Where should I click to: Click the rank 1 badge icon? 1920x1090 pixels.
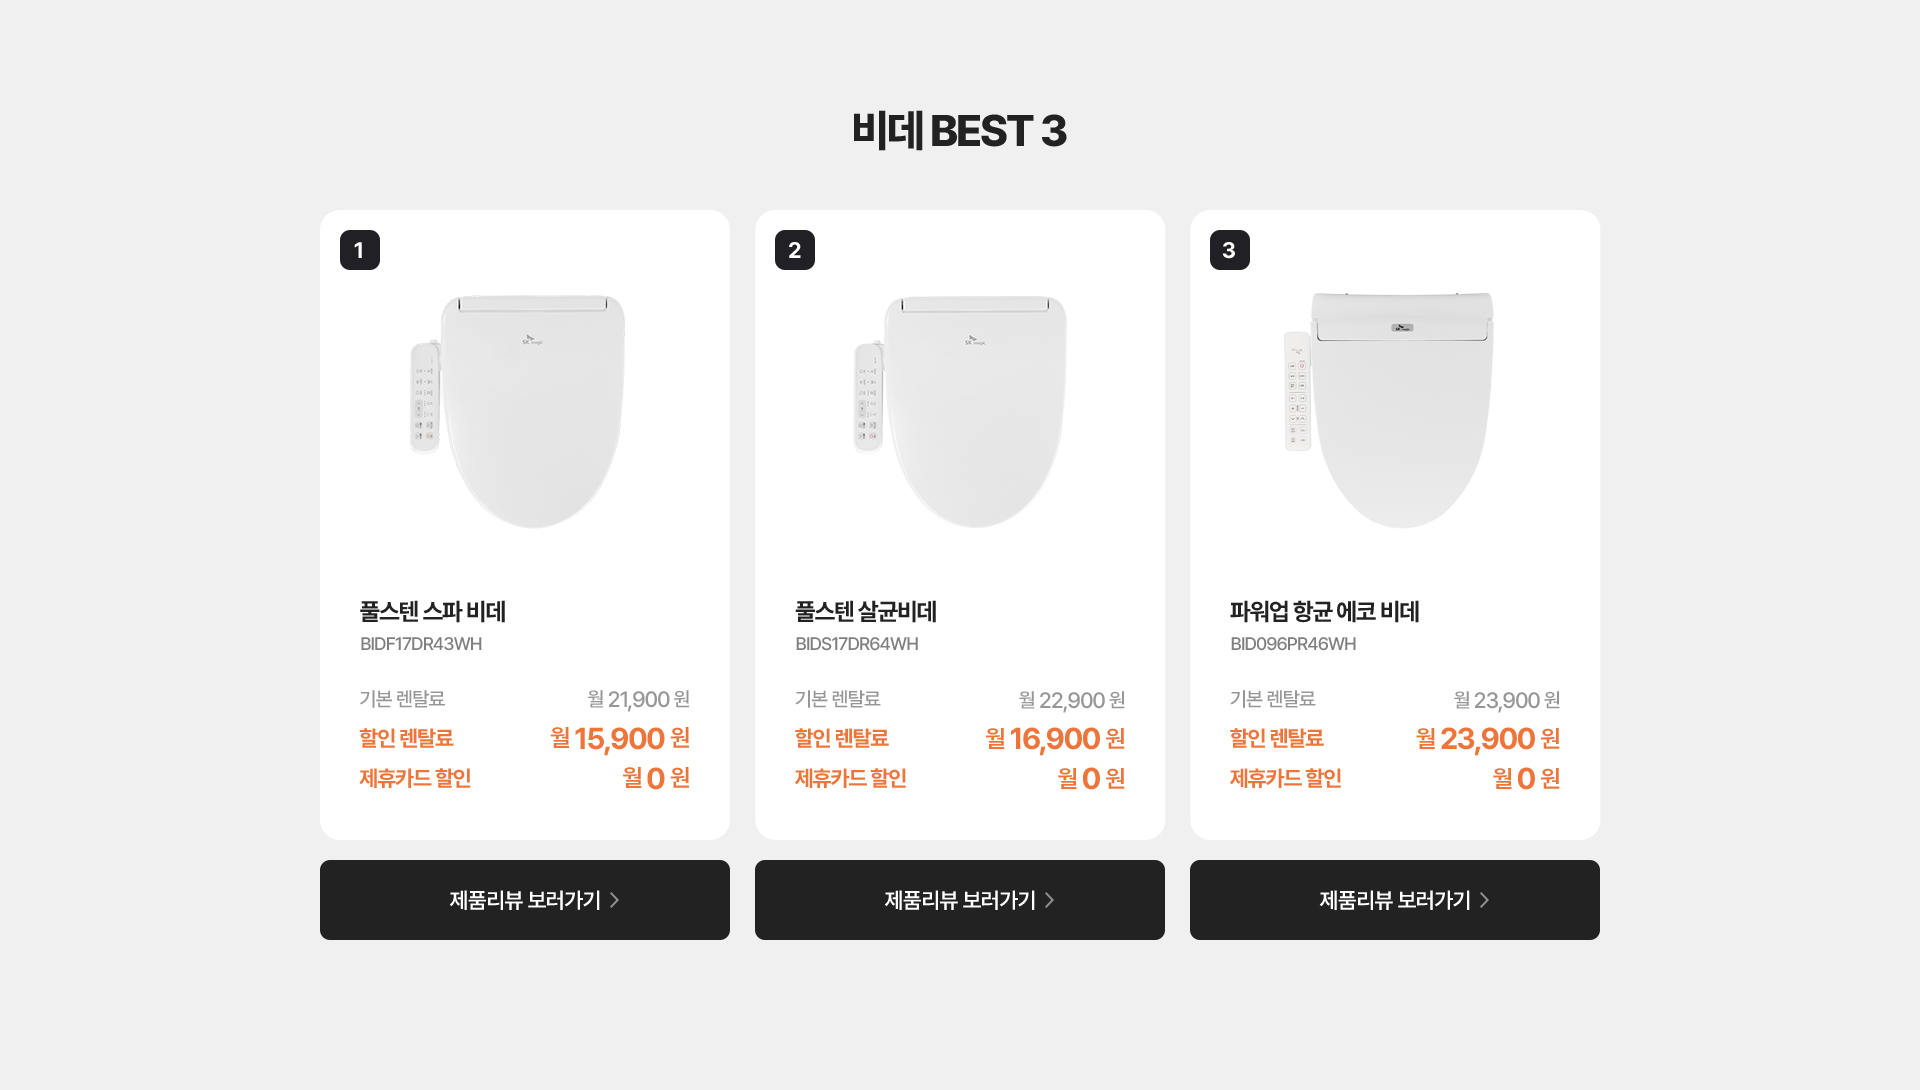point(360,250)
